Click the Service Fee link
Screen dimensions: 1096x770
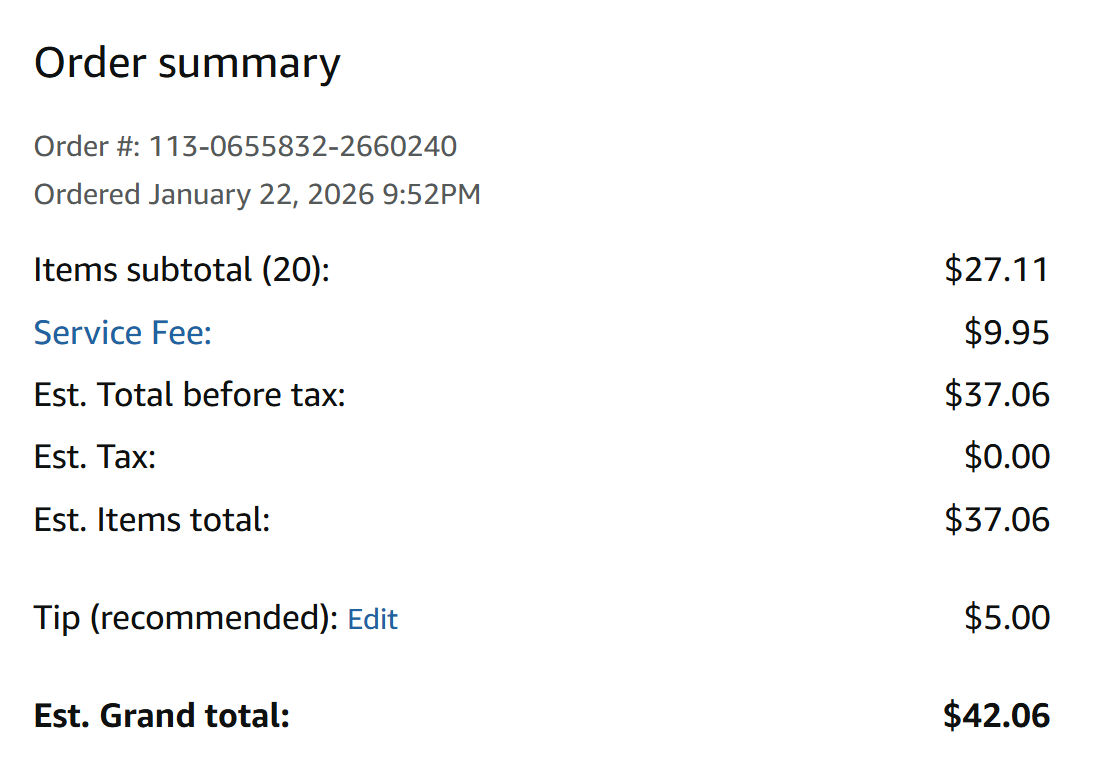(x=123, y=332)
